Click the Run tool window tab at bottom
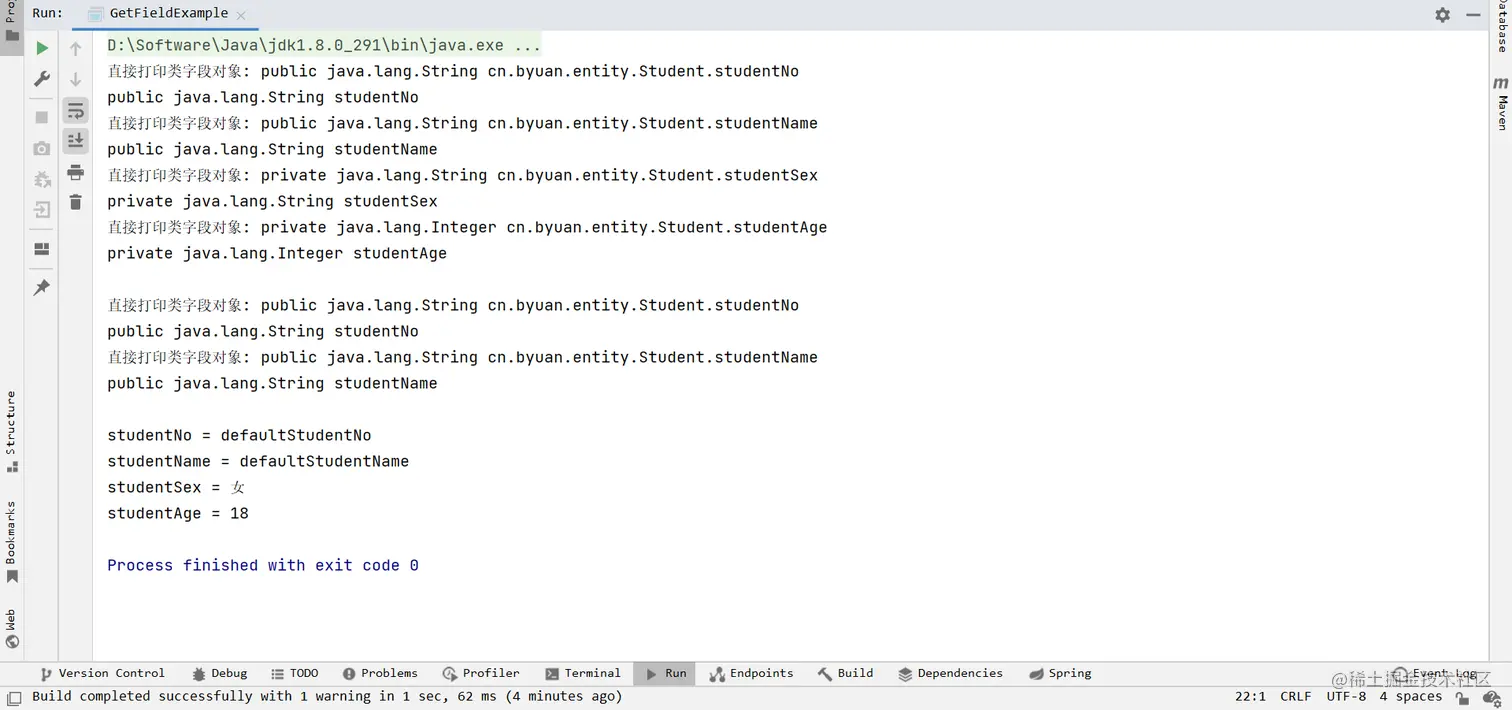1512x710 pixels. click(666, 674)
